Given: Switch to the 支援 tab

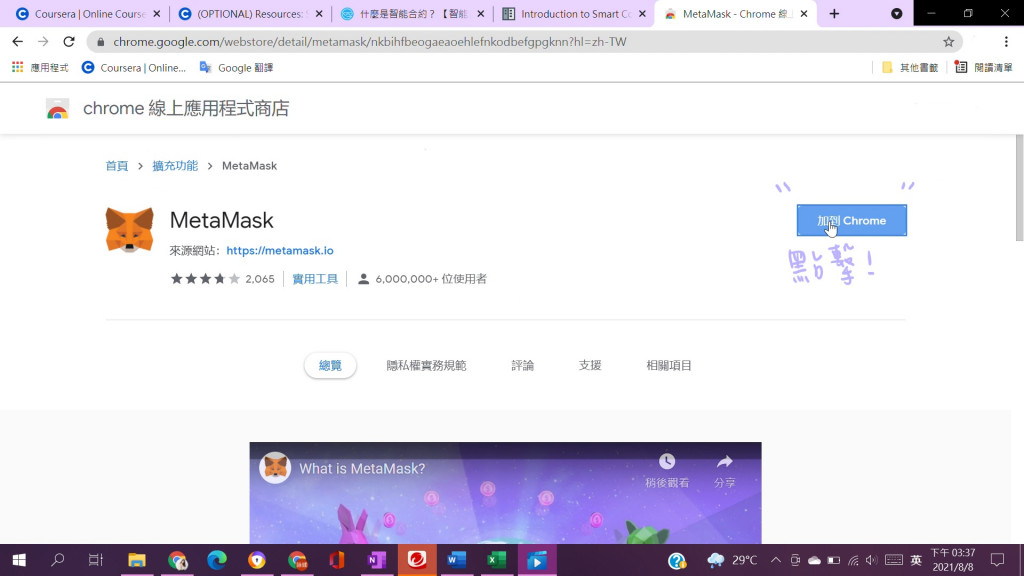Looking at the screenshot, I should click(x=590, y=365).
